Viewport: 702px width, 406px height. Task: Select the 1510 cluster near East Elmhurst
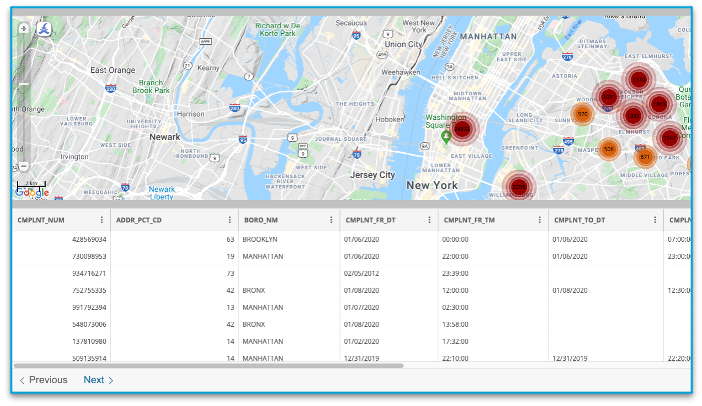point(639,80)
